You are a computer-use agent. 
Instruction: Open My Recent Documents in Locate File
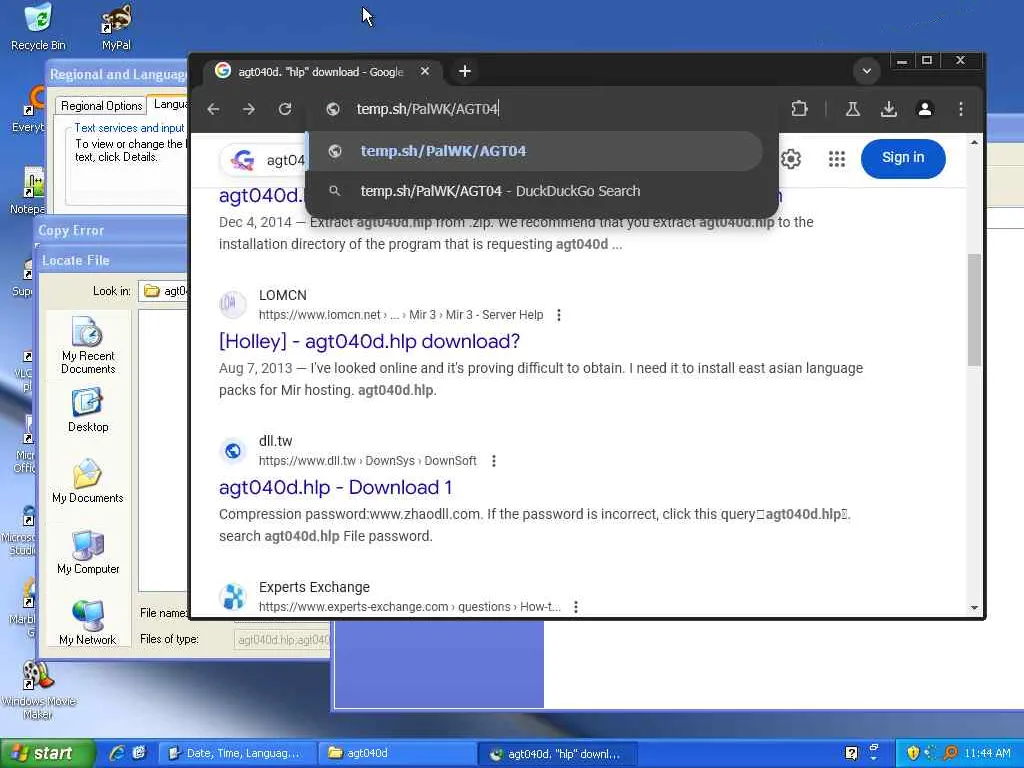(88, 345)
